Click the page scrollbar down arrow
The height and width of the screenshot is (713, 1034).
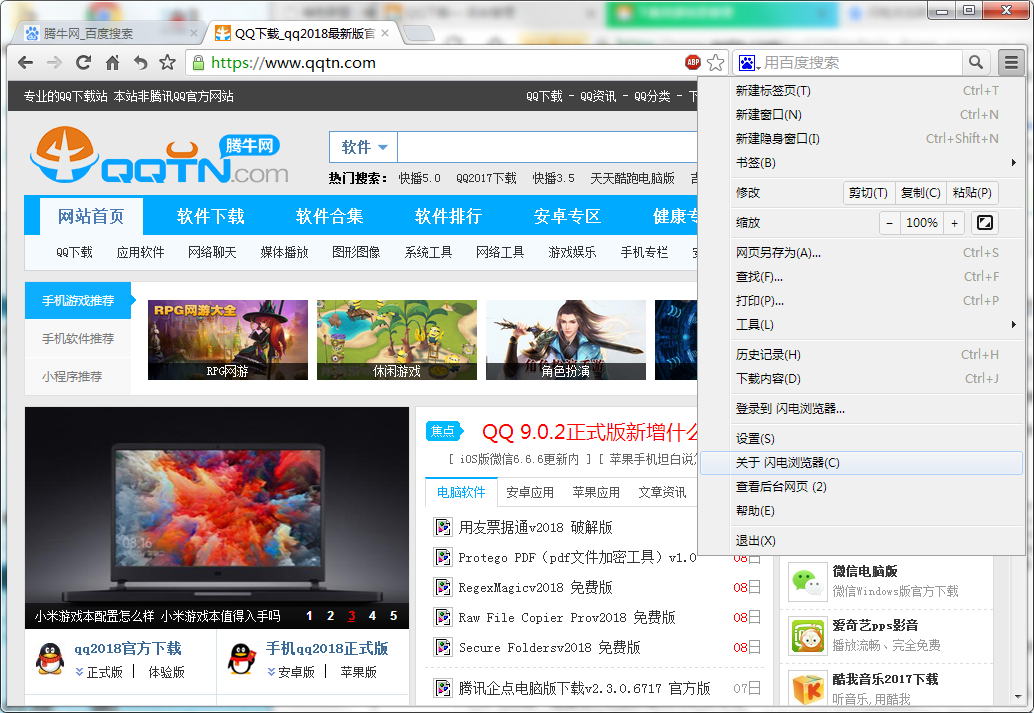(x=1018, y=697)
